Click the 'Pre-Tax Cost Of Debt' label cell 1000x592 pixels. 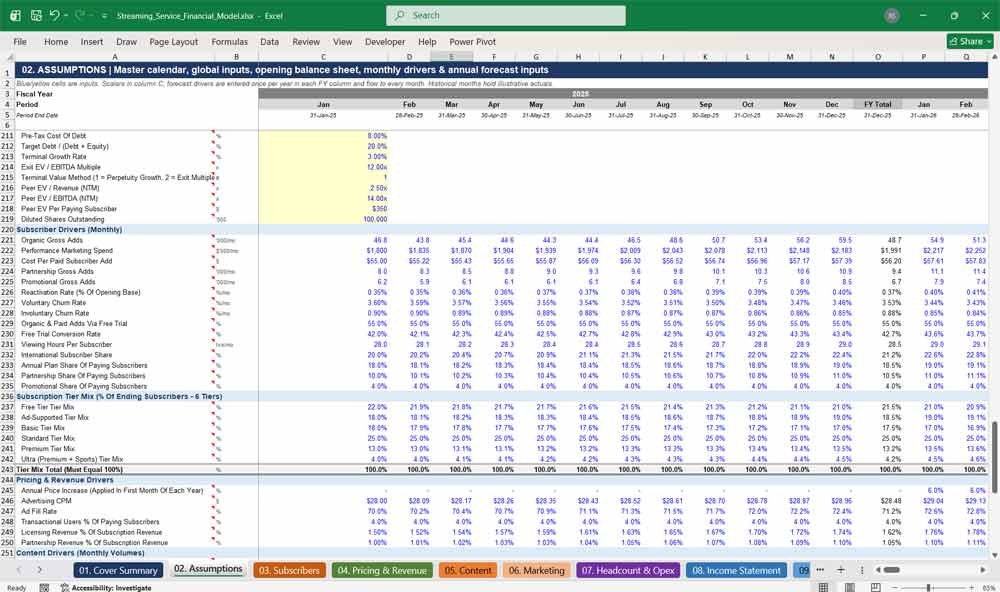point(54,136)
